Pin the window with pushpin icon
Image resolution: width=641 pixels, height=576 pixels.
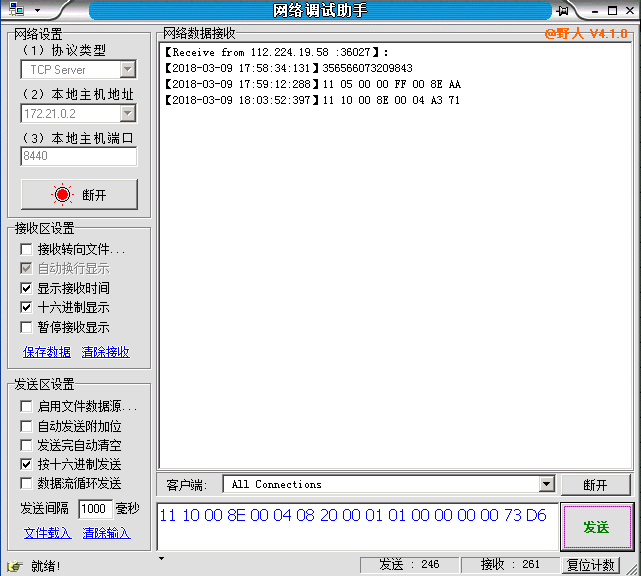(x=563, y=11)
